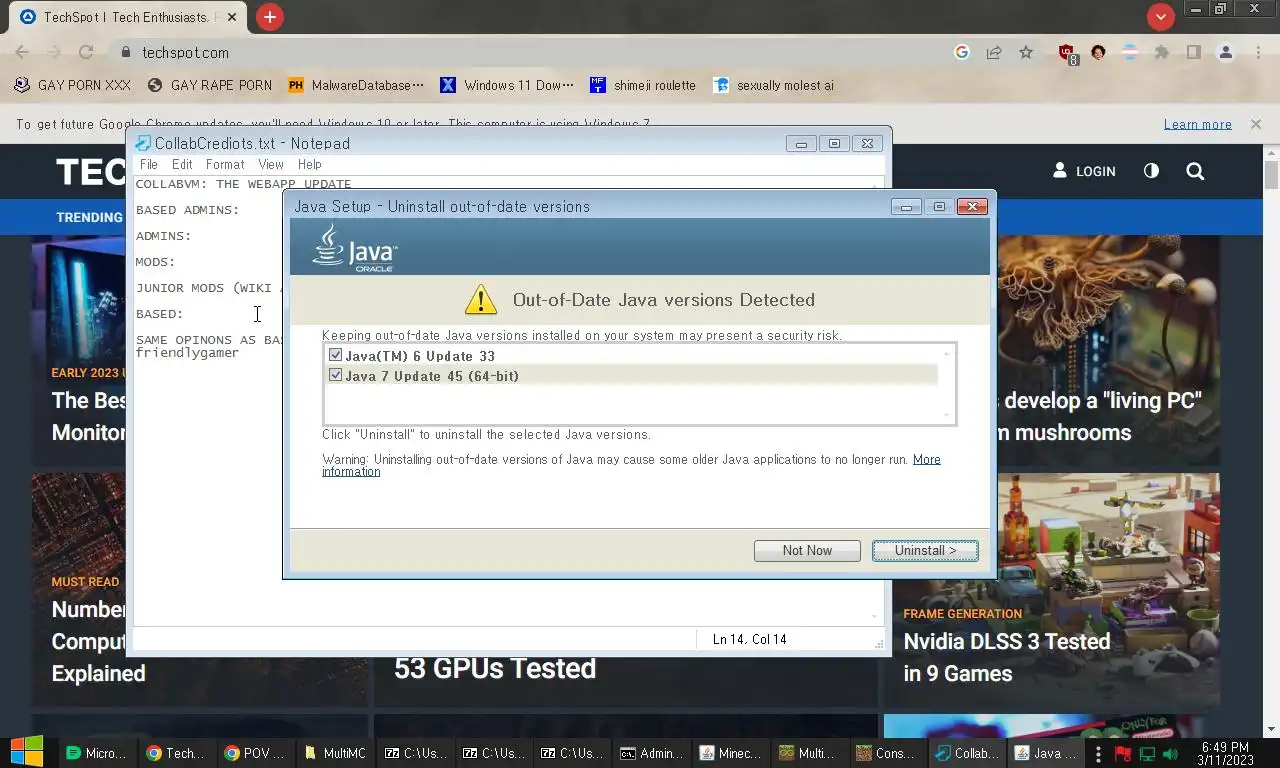Switch to the Cons... taskbar item
The width and height of the screenshot is (1280, 768).
(887, 753)
